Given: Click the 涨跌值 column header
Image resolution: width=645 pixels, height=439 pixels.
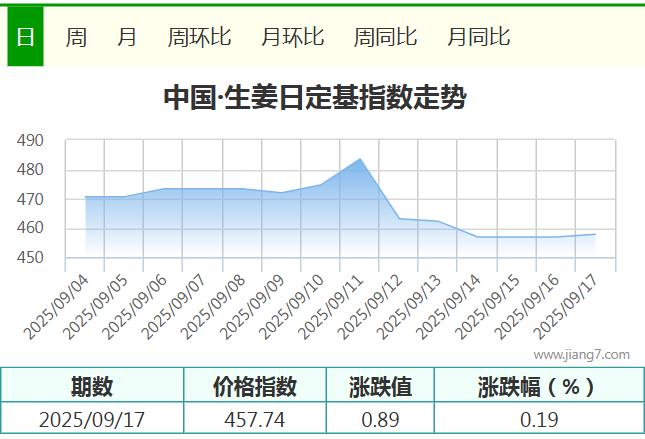Looking at the screenshot, I should [x=380, y=386].
